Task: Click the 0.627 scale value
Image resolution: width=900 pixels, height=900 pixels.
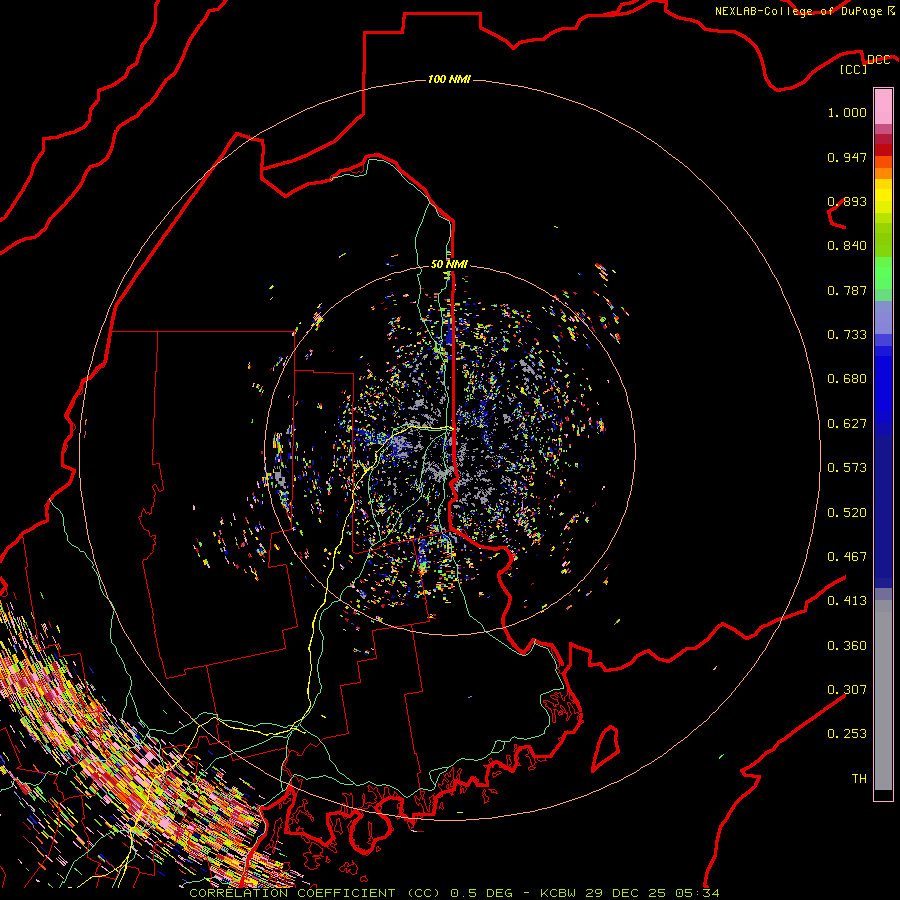Action: [847, 424]
